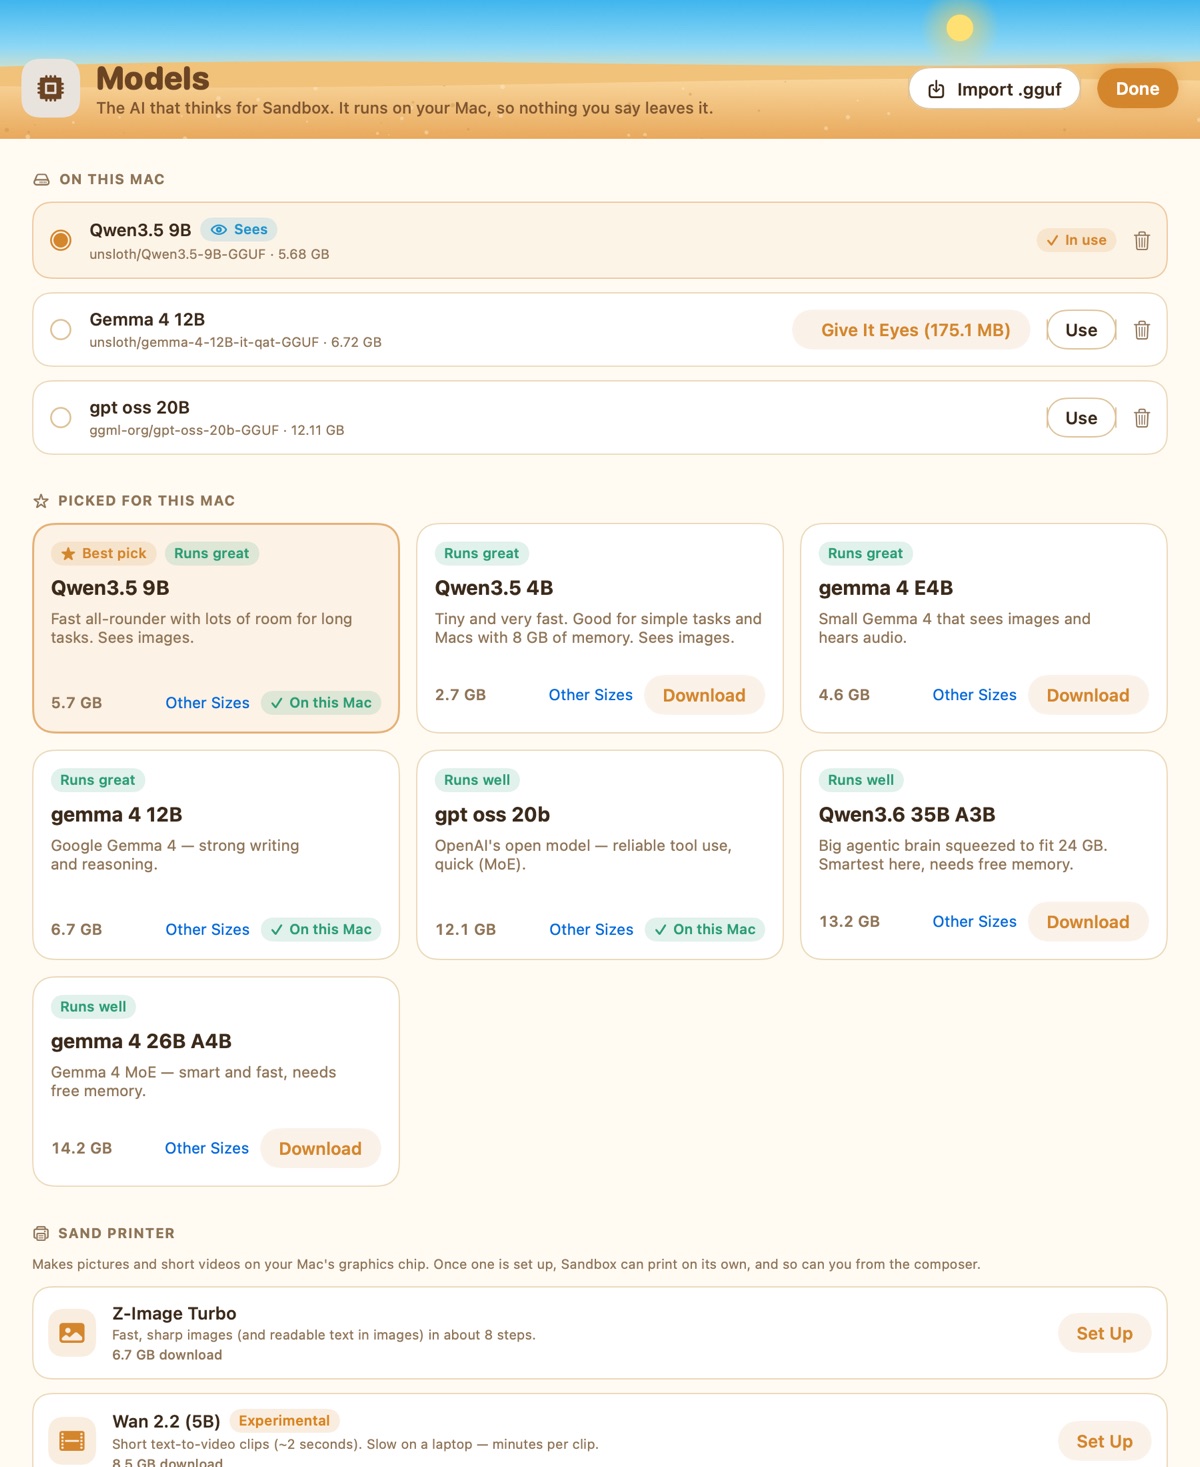Image resolution: width=1200 pixels, height=1467 pixels.
Task: Click Runs well badge on gpt oss 20b card
Action: [477, 781]
